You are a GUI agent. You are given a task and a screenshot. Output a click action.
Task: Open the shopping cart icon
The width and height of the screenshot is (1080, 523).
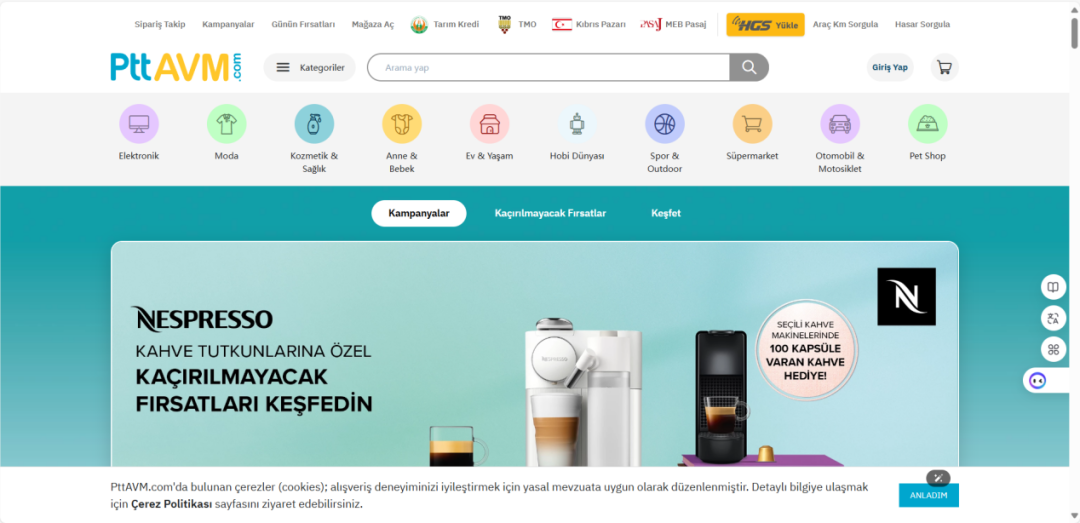[x=944, y=68]
